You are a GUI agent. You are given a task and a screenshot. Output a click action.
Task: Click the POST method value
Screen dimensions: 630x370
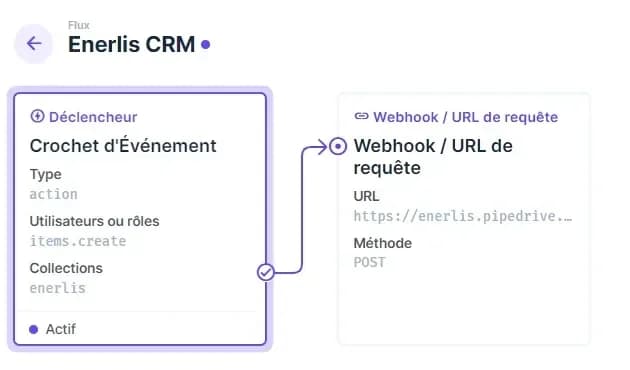click(x=369, y=262)
